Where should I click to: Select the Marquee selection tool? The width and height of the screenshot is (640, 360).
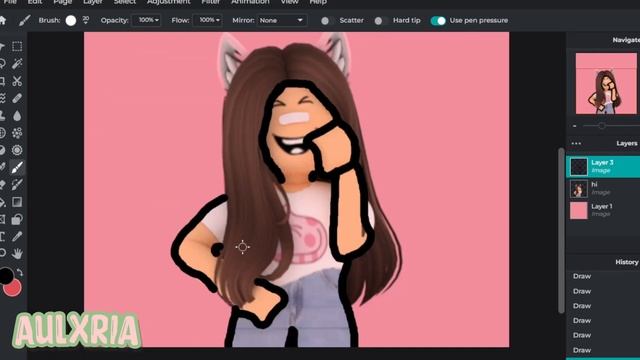point(17,46)
